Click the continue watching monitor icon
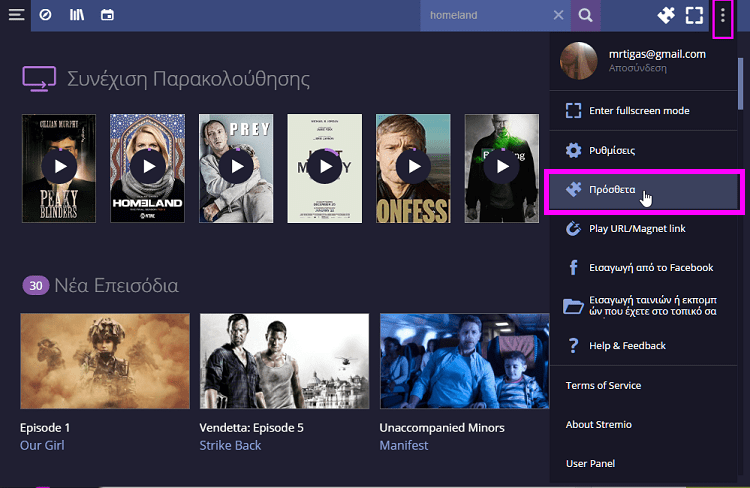The image size is (750, 488). 39,78
